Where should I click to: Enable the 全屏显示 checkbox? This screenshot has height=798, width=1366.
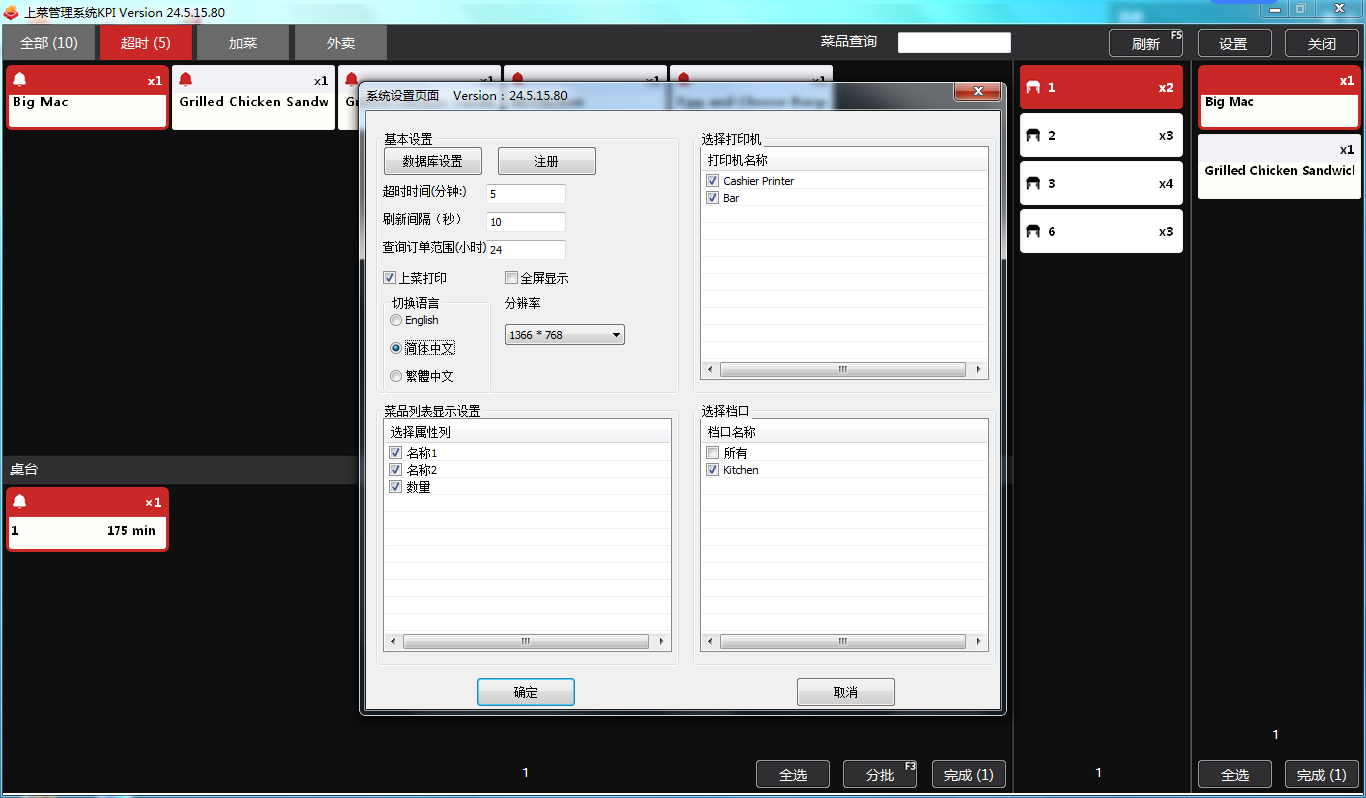point(512,278)
